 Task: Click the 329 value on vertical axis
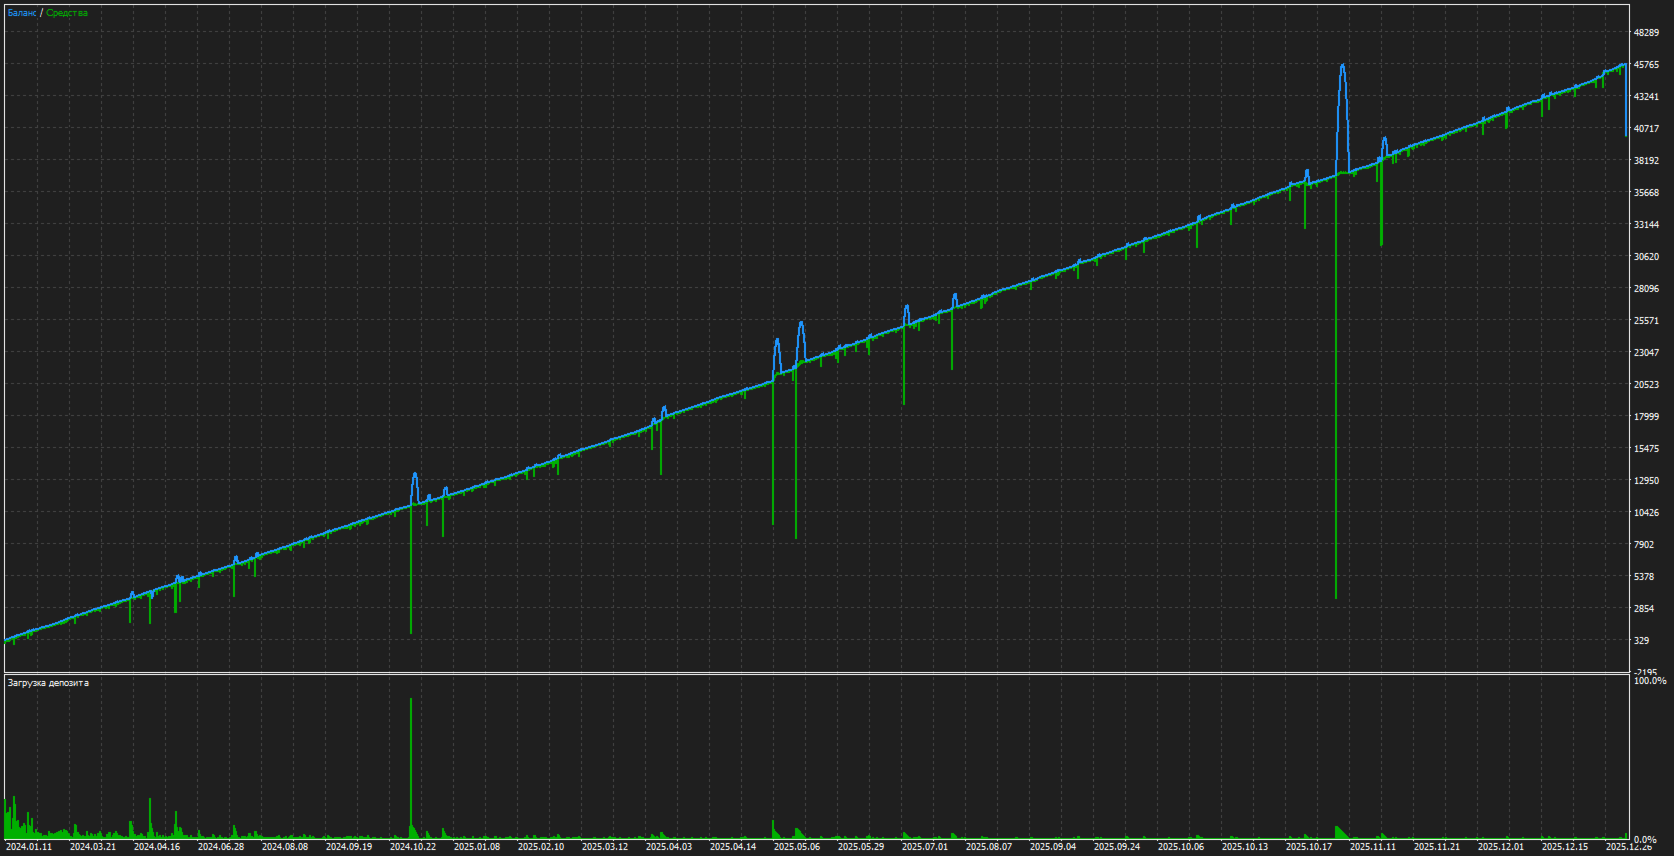click(x=1641, y=641)
